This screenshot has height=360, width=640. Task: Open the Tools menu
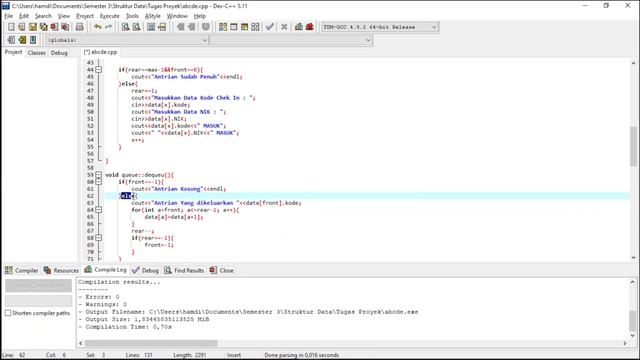(132, 16)
